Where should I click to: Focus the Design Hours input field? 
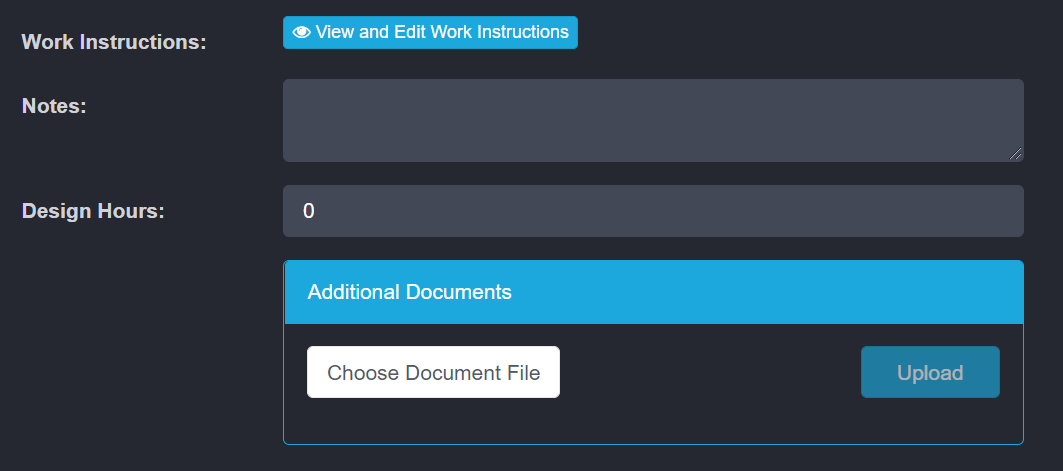[x=652, y=211]
